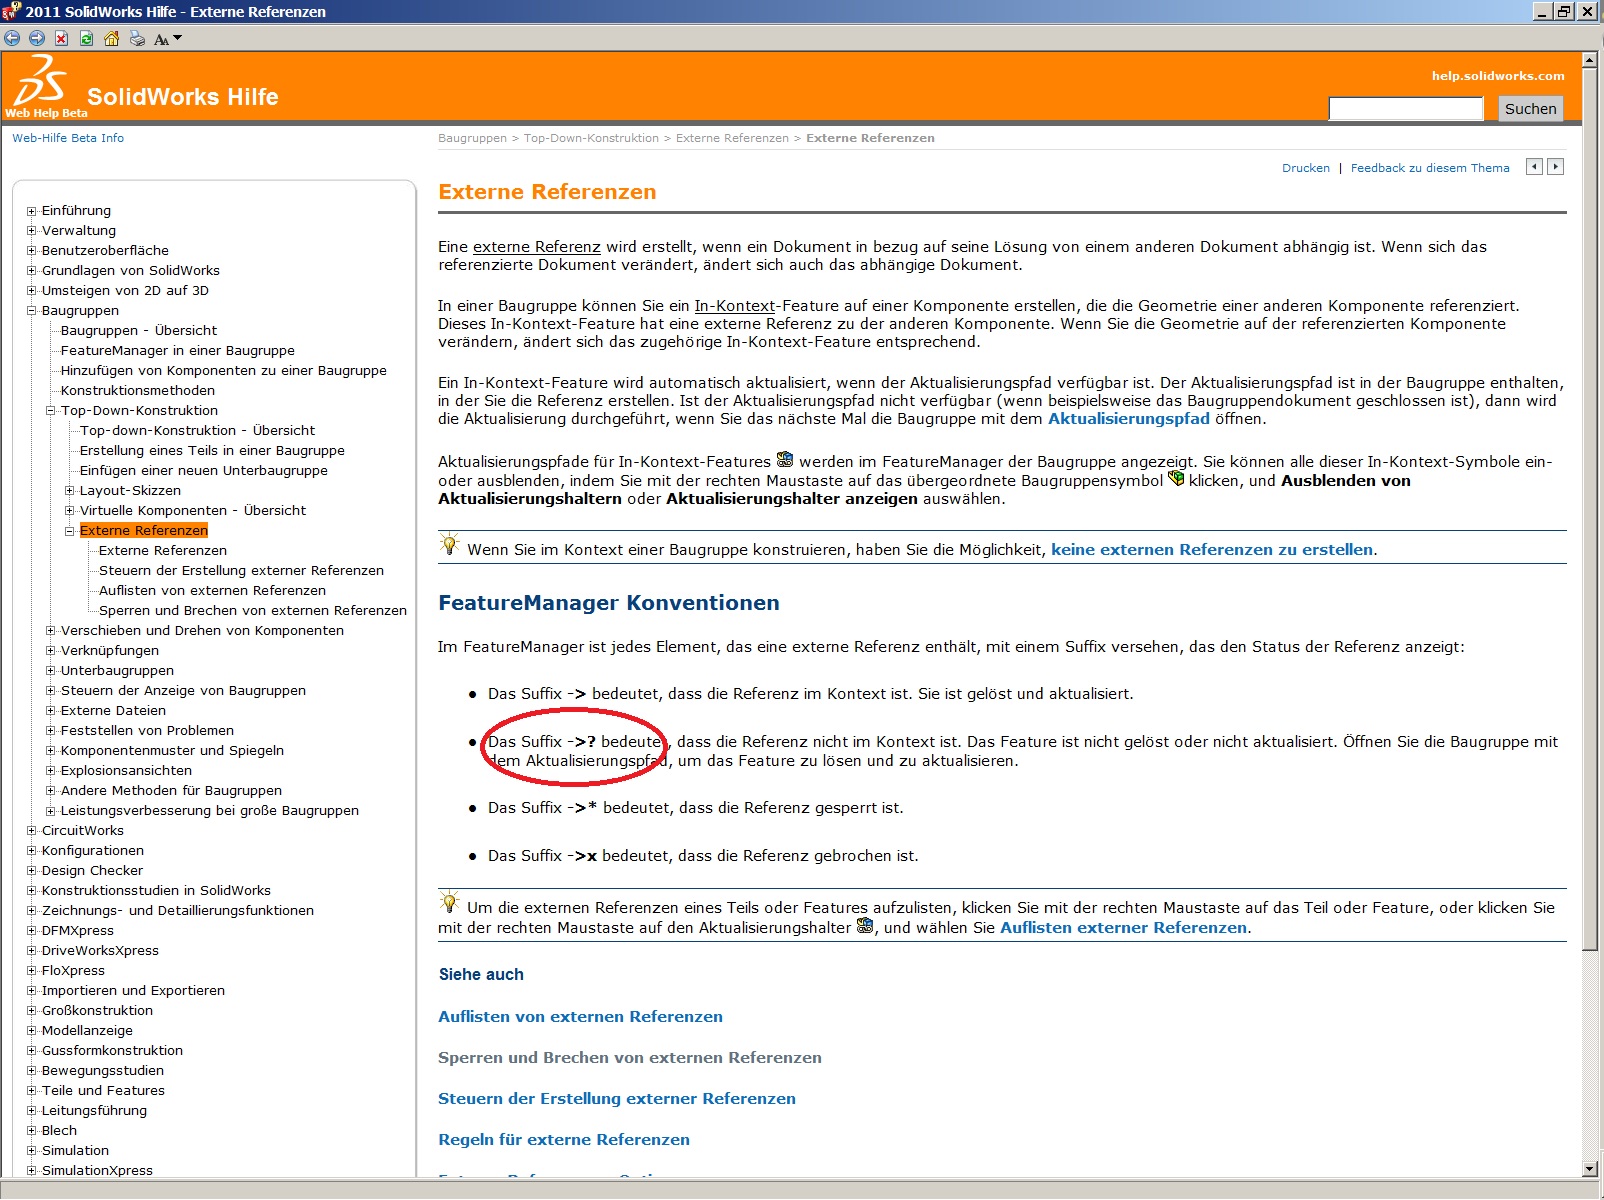Click the underlined In-Kontext term
The image size is (1604, 1200).
pos(735,306)
